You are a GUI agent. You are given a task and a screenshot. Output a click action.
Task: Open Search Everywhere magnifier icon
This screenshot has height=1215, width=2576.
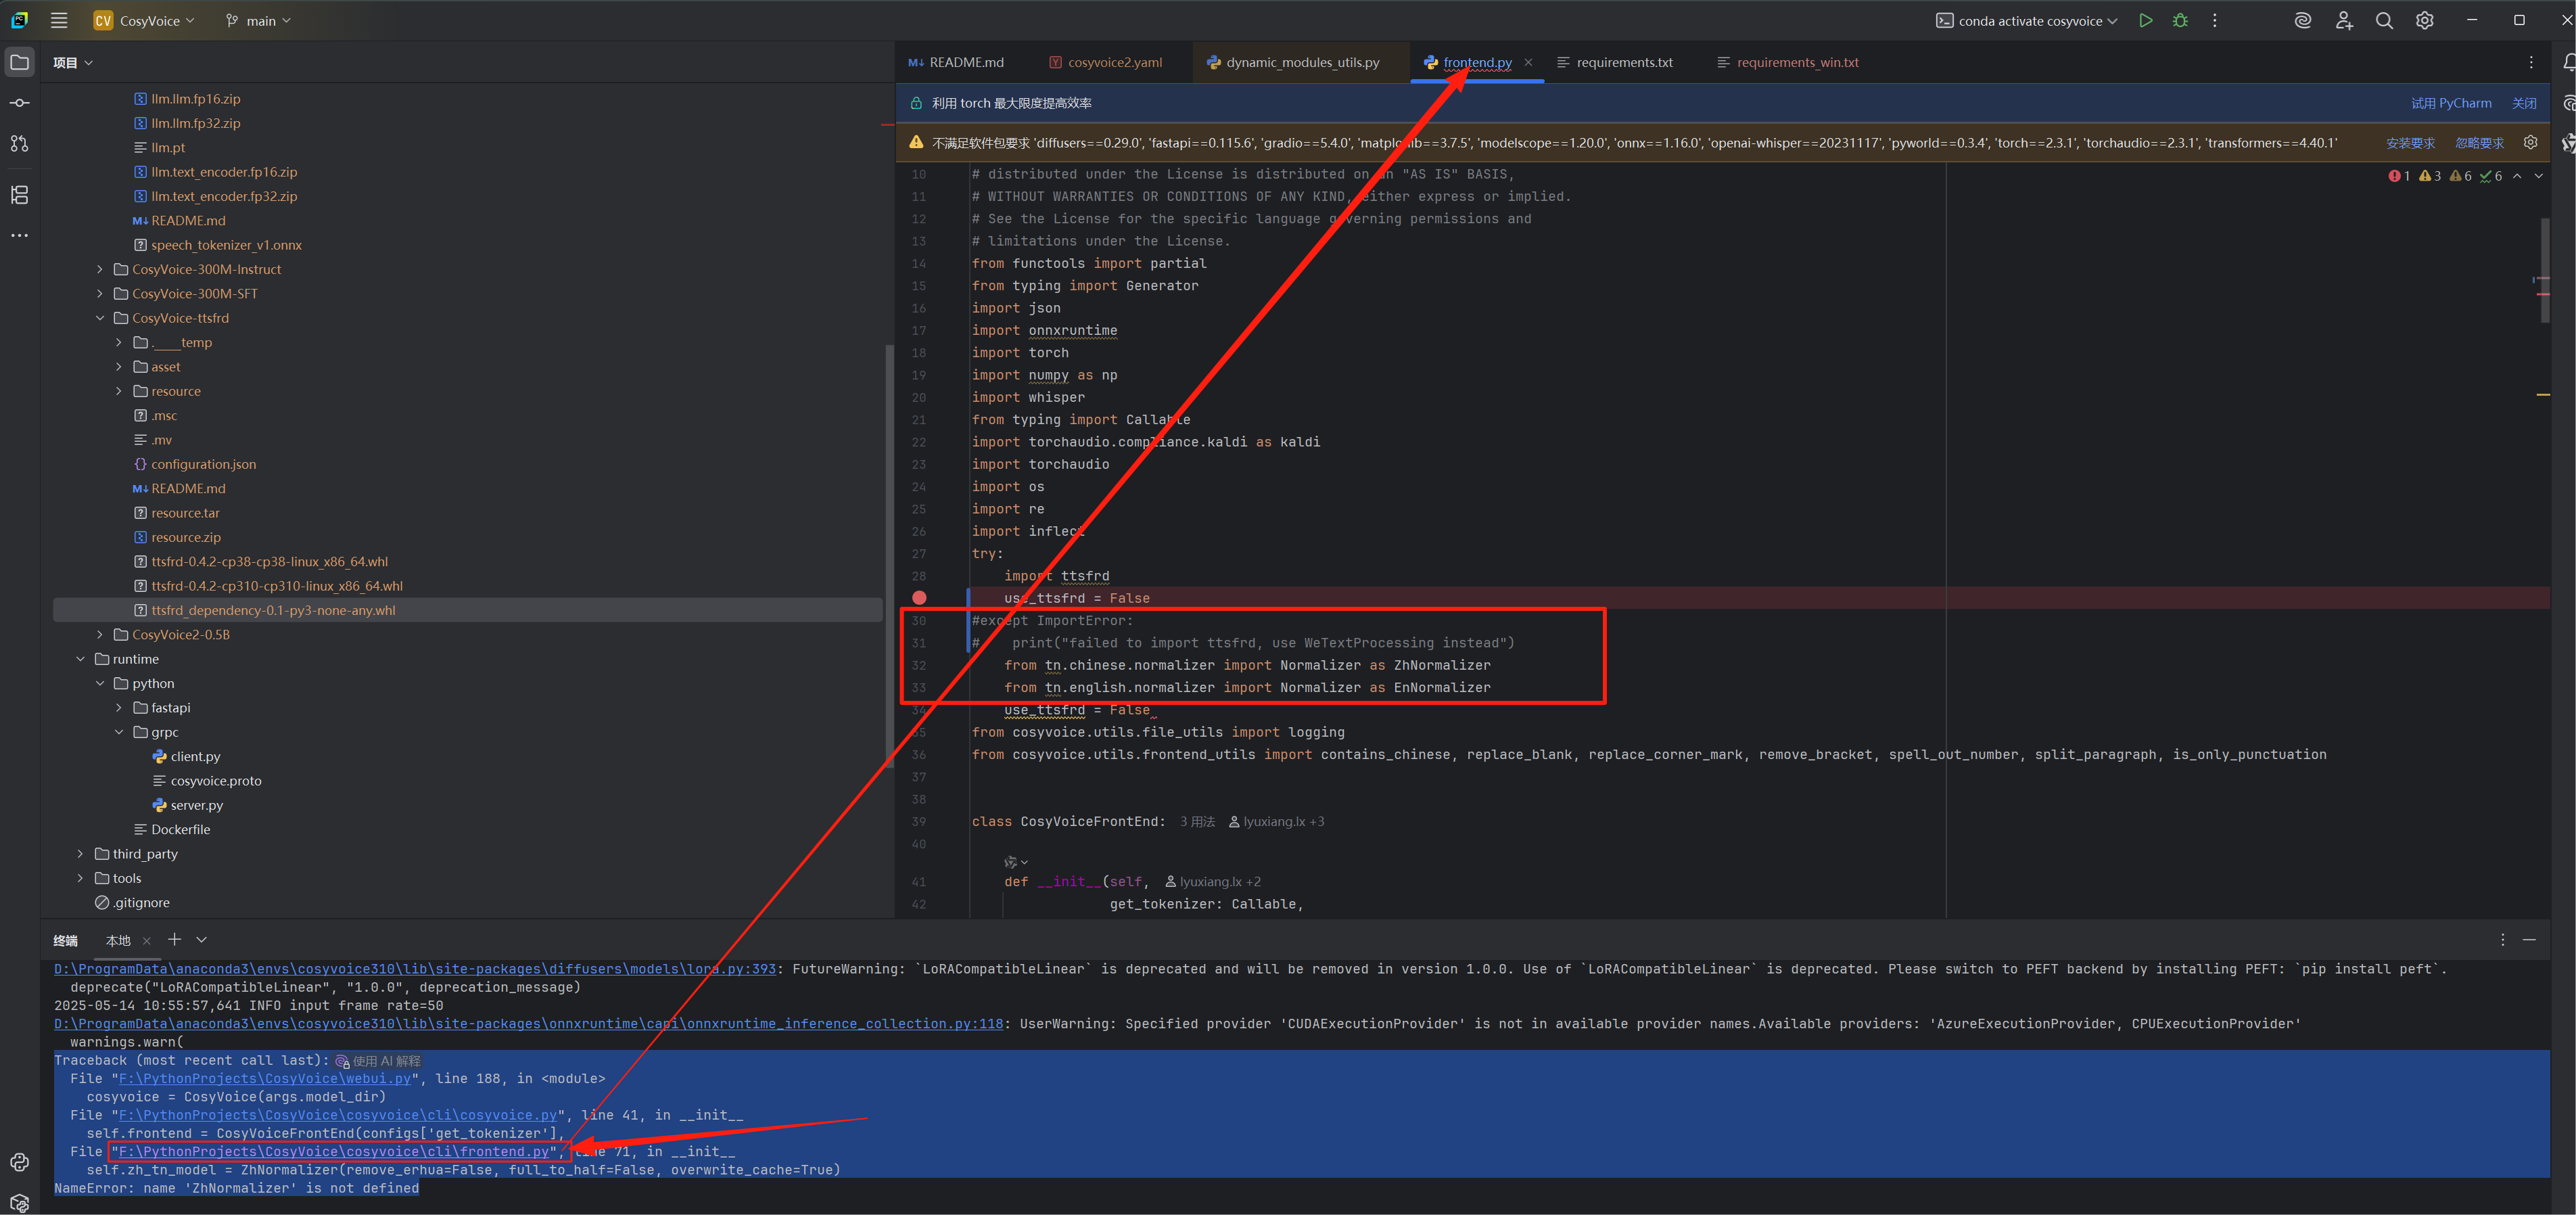tap(2384, 20)
